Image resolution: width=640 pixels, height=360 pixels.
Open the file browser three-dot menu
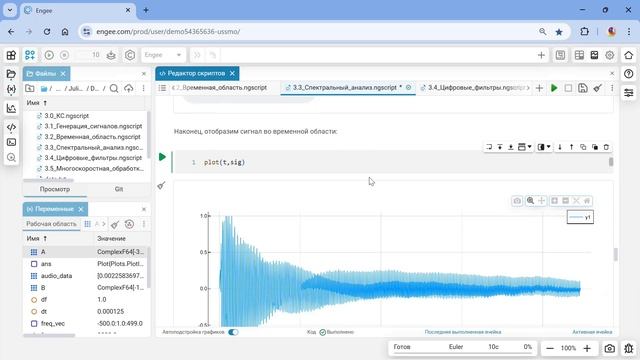pos(143,89)
